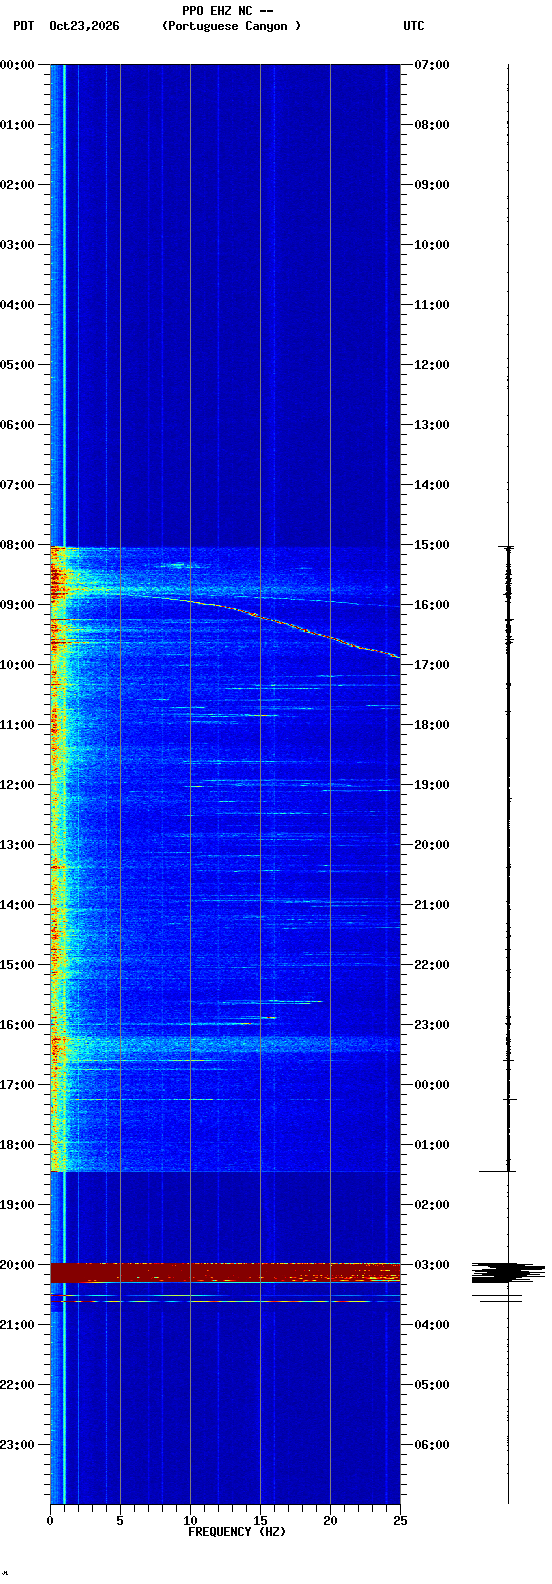Click the UTC '06:00' time label

coord(432,1445)
